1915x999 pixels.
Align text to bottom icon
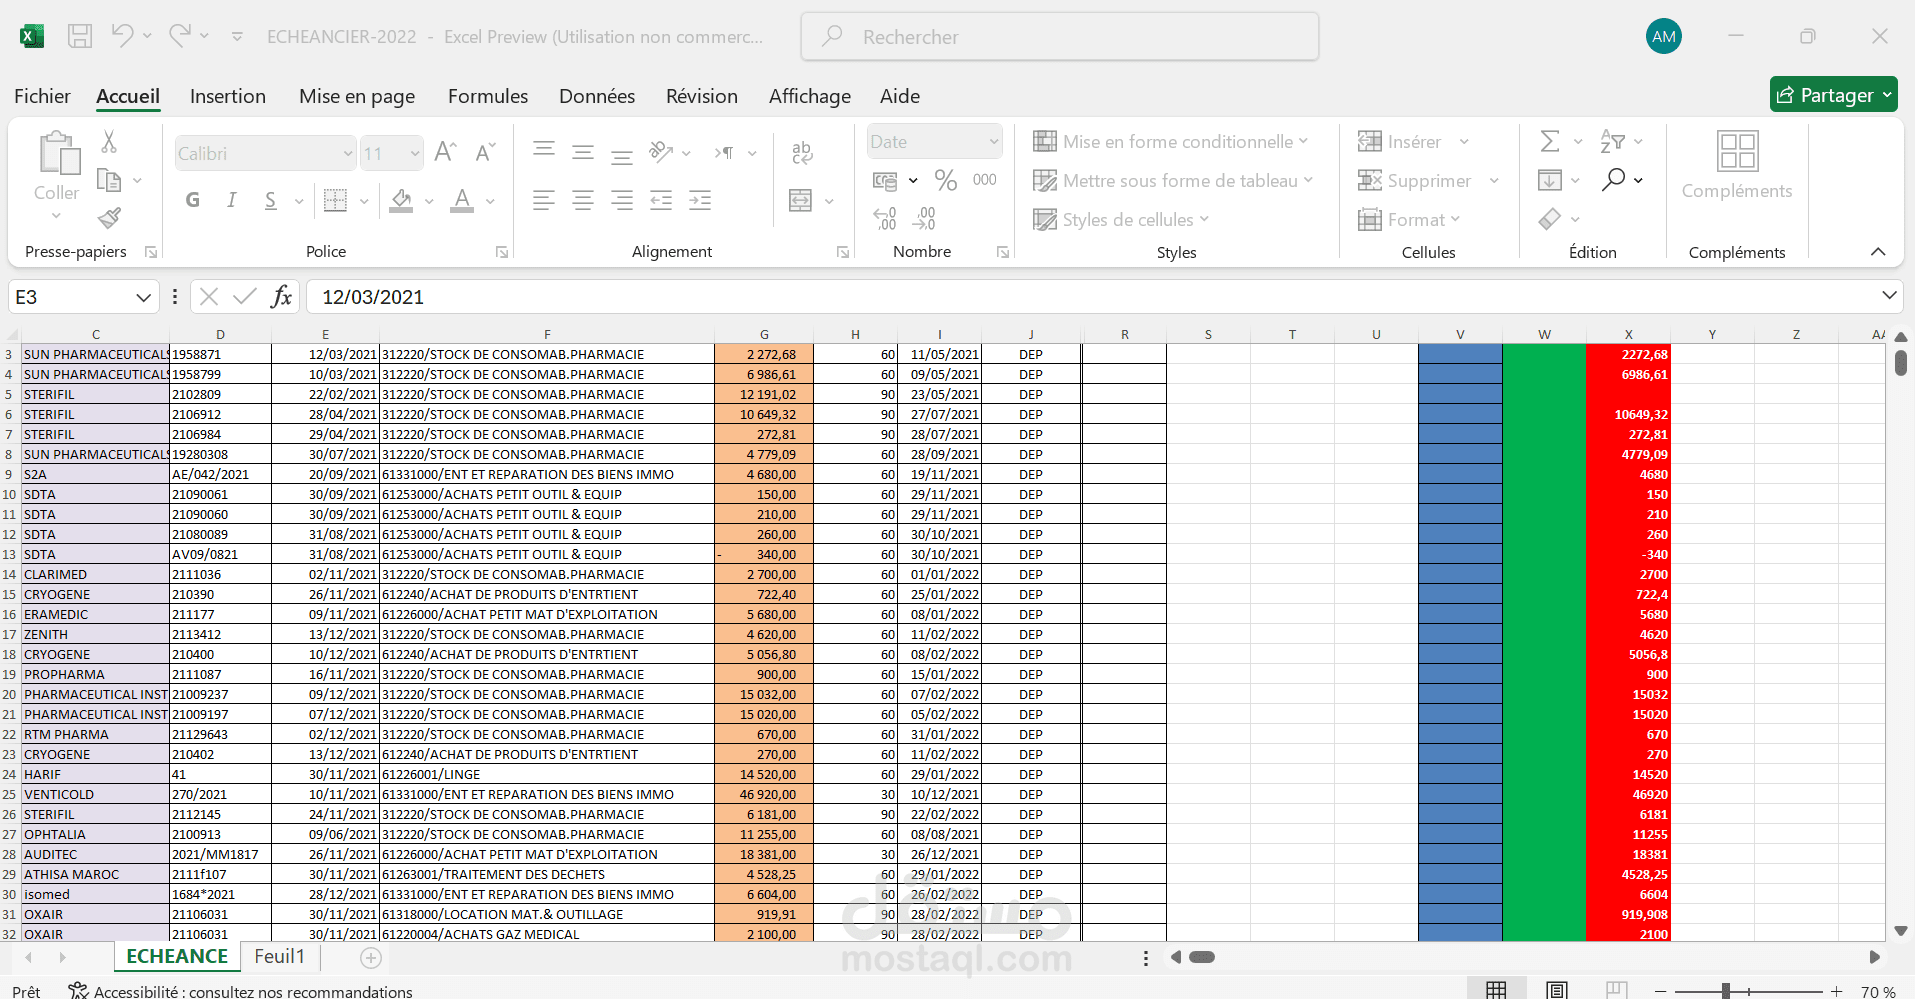[622, 156]
